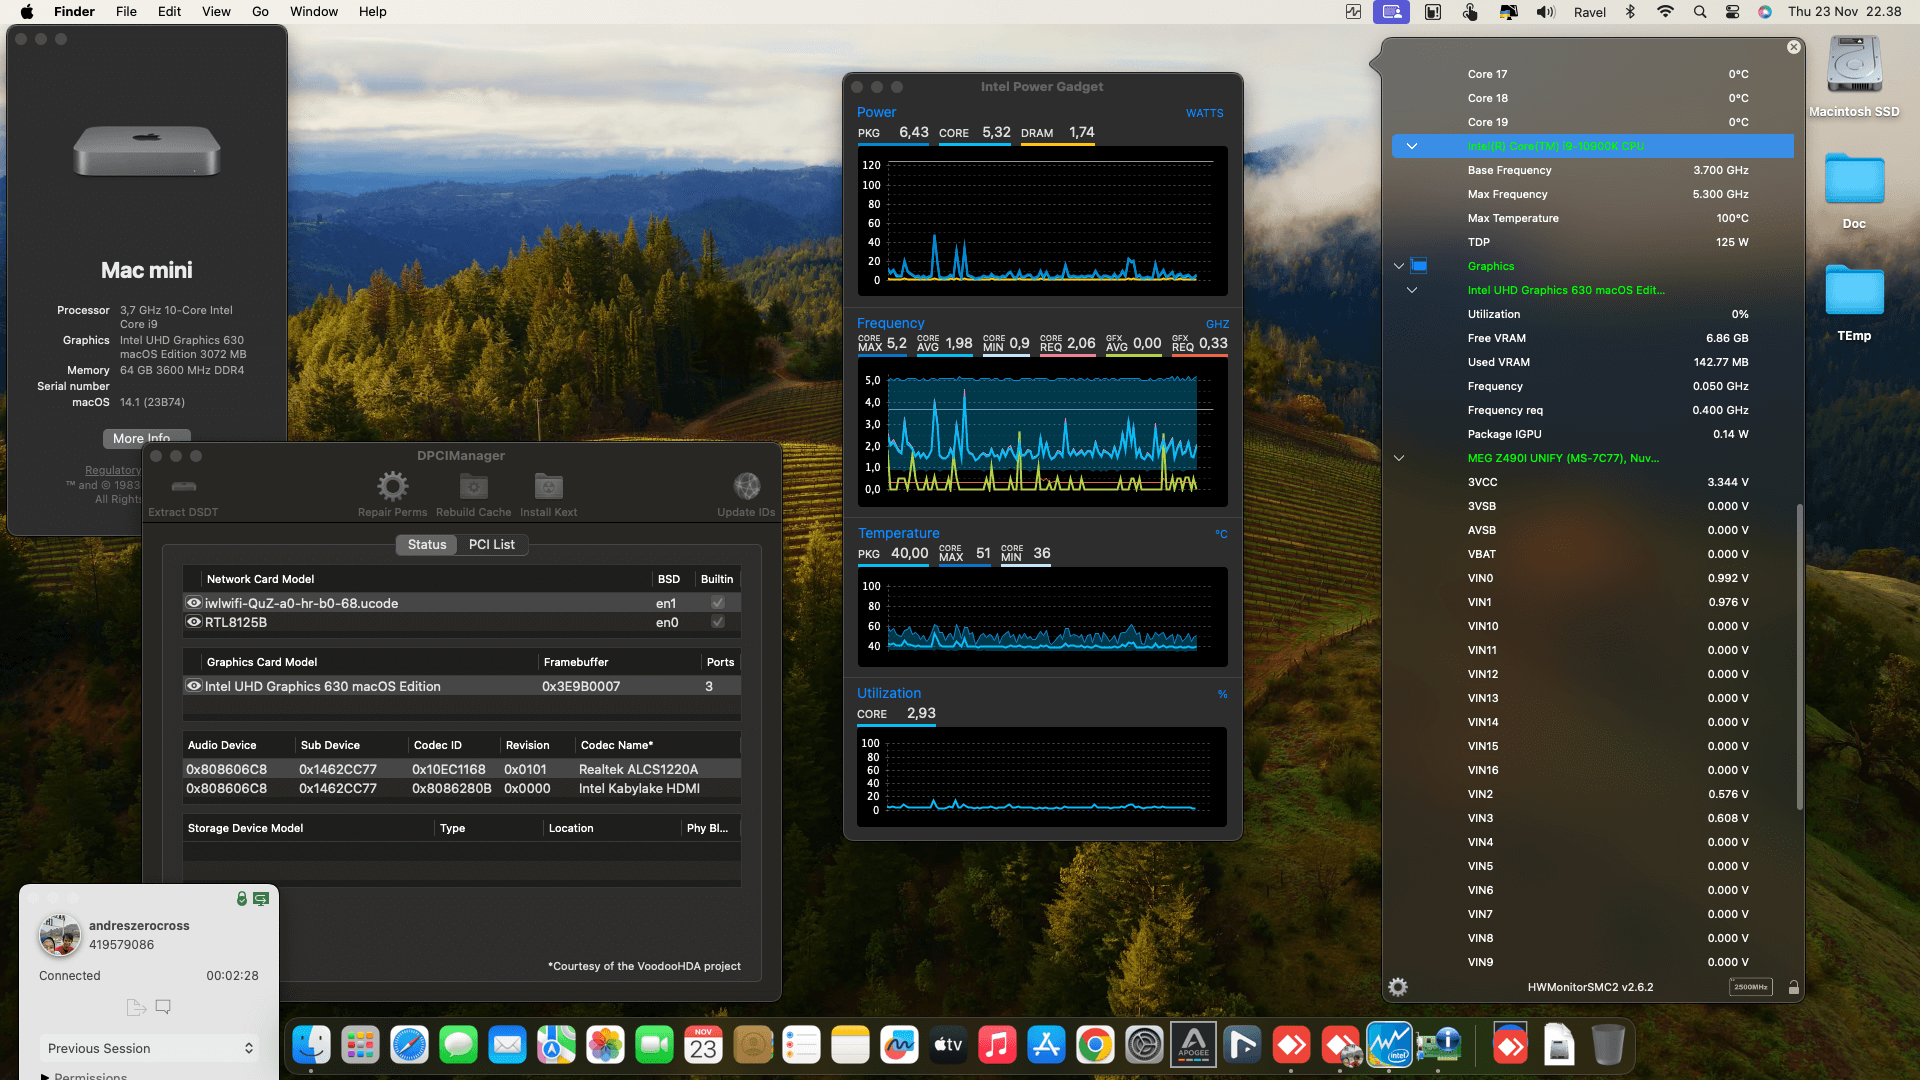1920x1080 pixels.
Task: Select the Realtek ALCS1220A audio row
Action: [462, 769]
